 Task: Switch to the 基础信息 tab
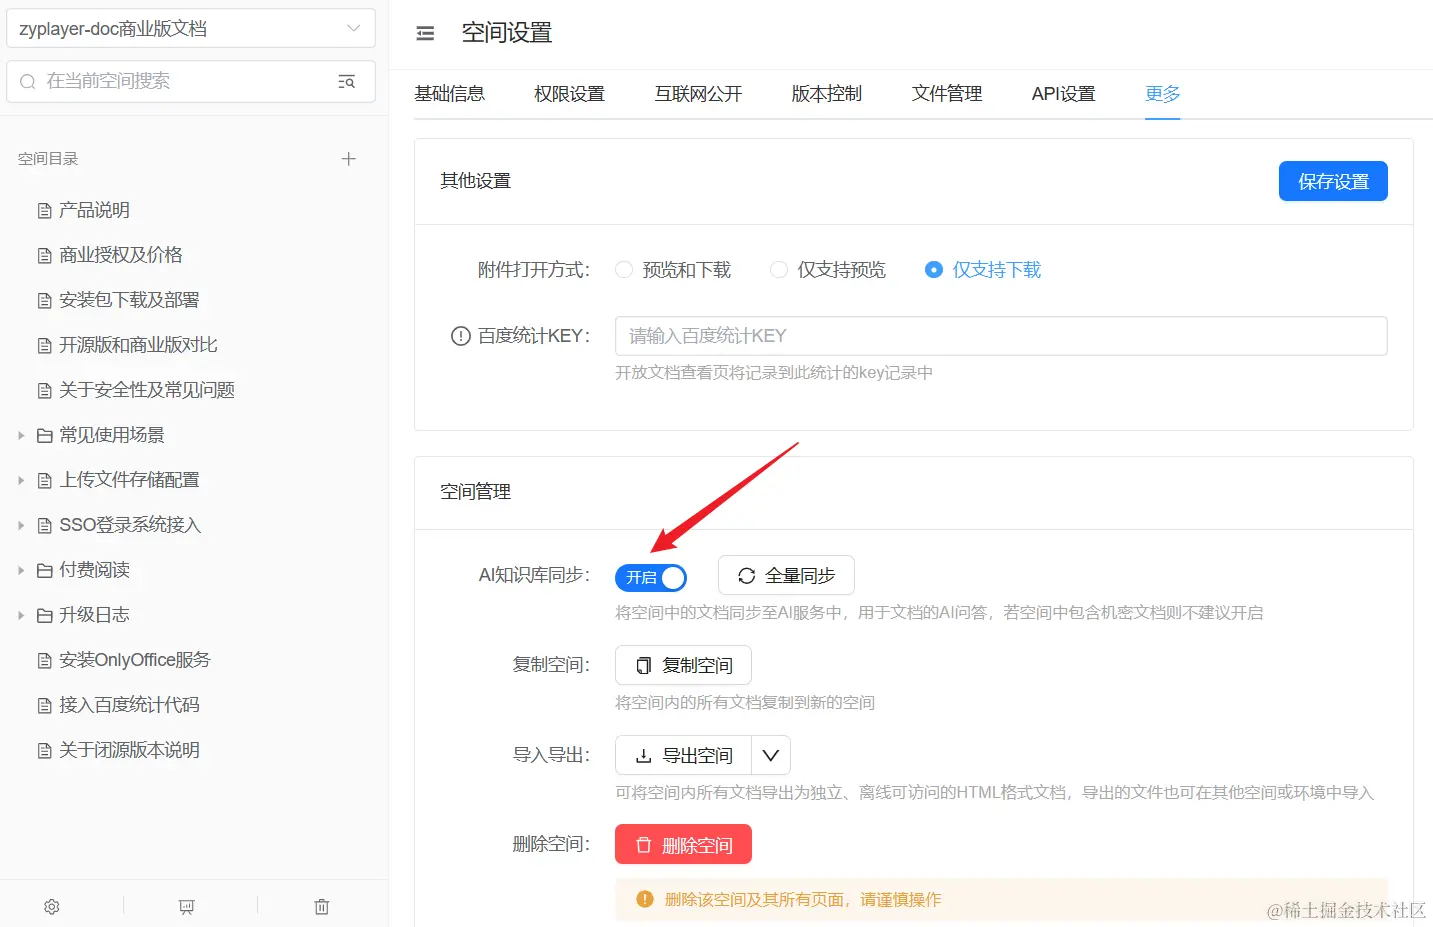pos(450,94)
